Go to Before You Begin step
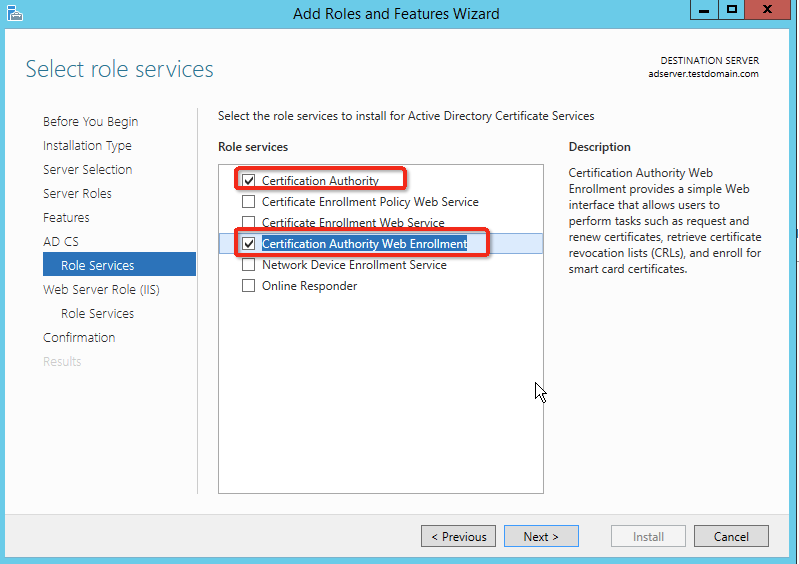The width and height of the screenshot is (799, 564). 90,122
